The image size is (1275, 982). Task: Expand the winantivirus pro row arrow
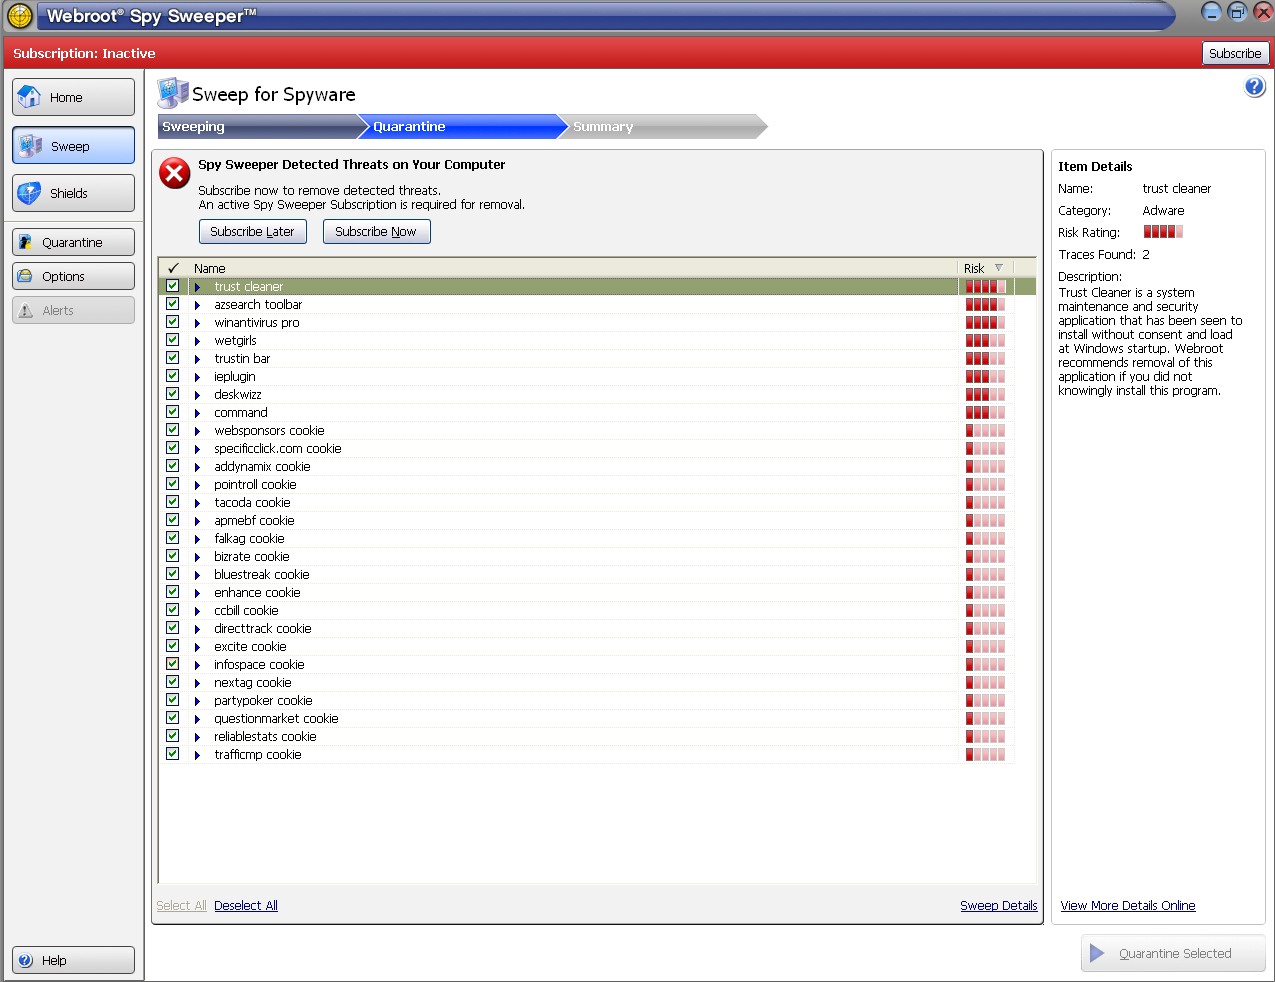coord(197,323)
